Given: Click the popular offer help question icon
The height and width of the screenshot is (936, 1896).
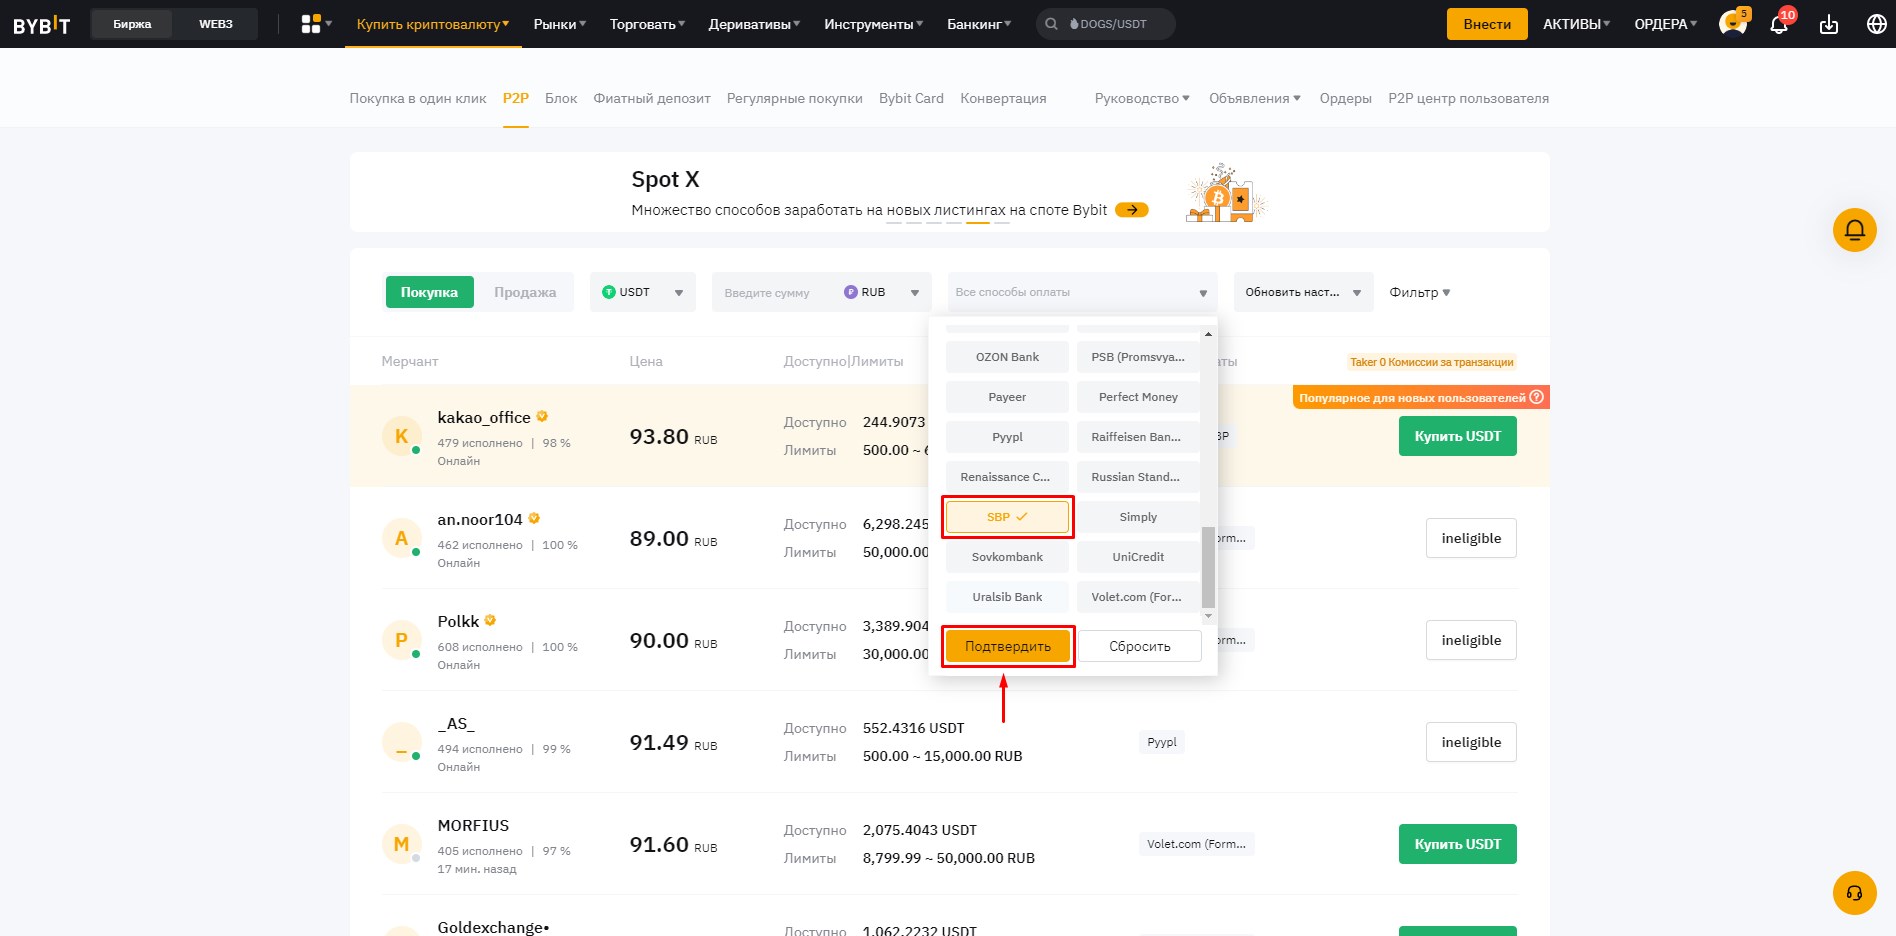Looking at the screenshot, I should (1537, 397).
